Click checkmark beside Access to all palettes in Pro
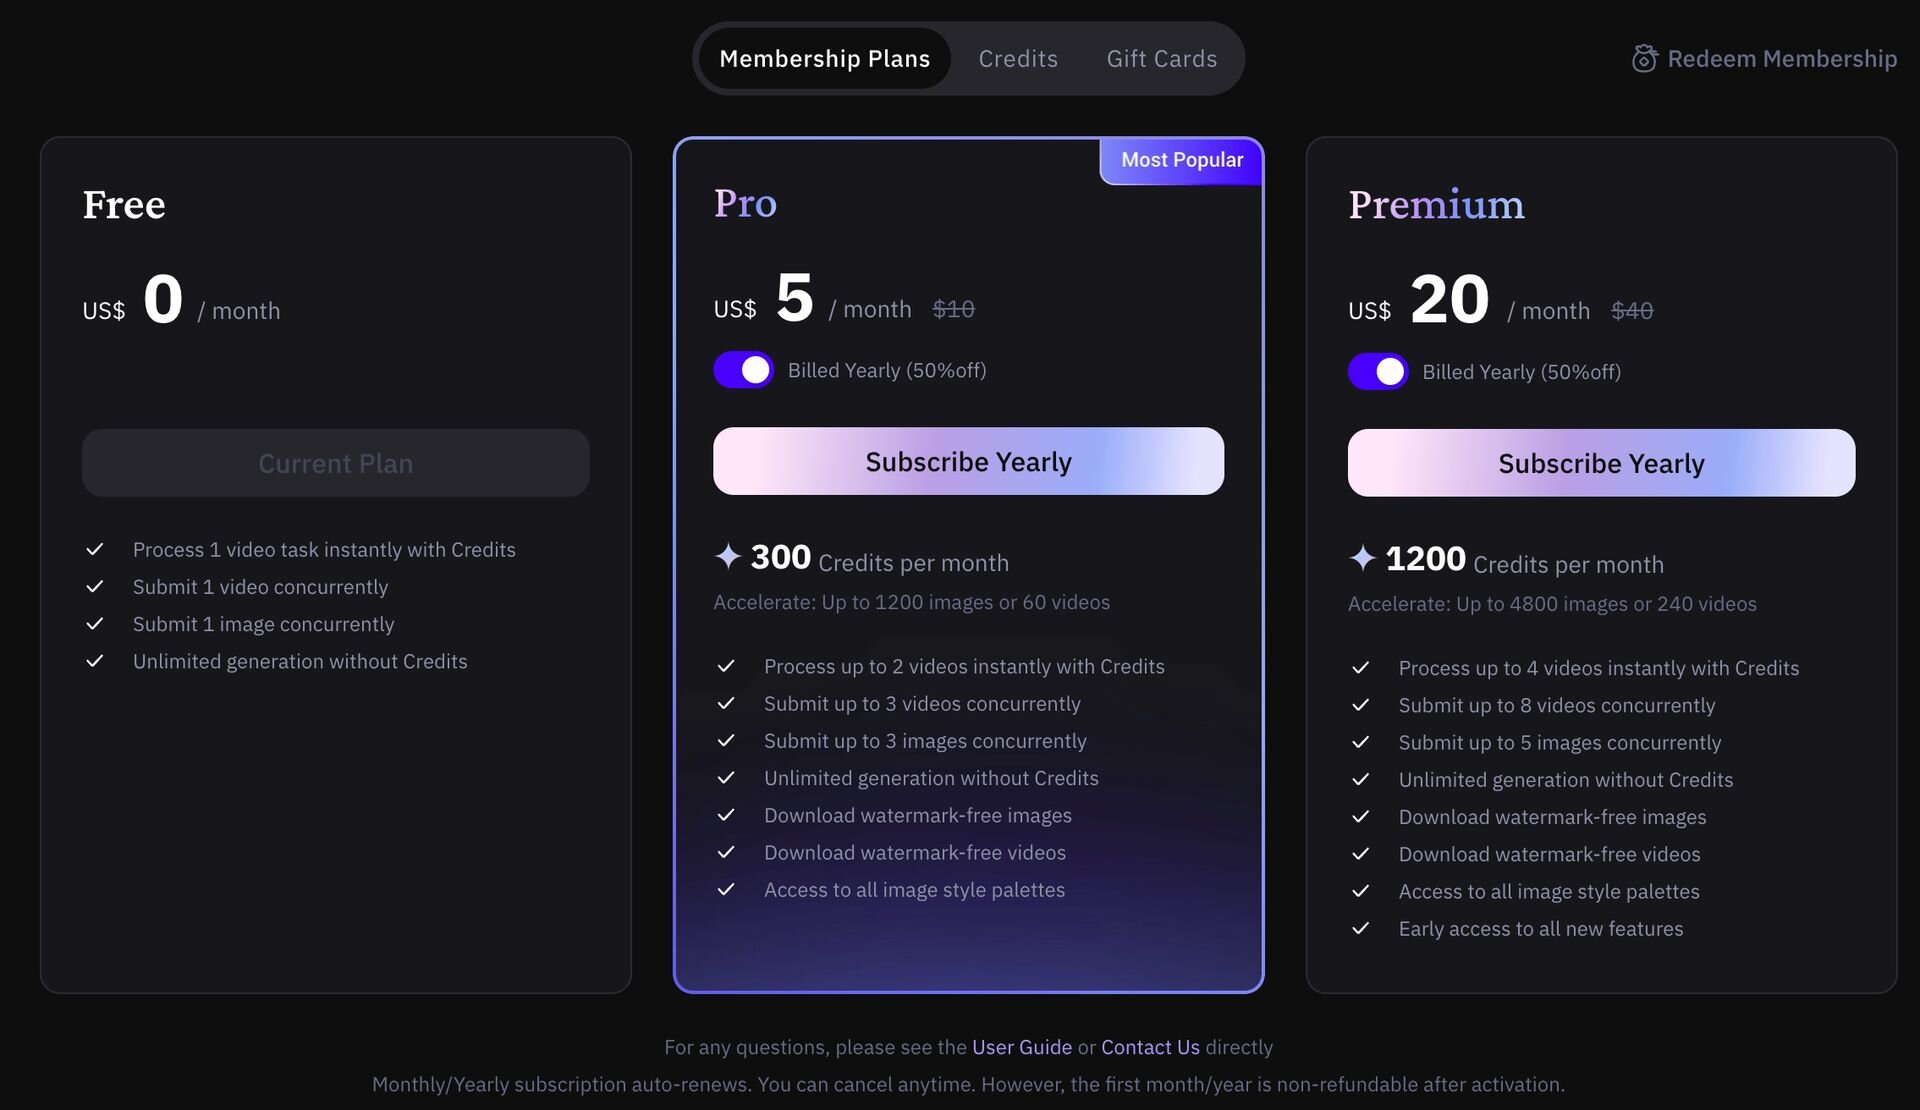This screenshot has width=1920, height=1110. [726, 890]
